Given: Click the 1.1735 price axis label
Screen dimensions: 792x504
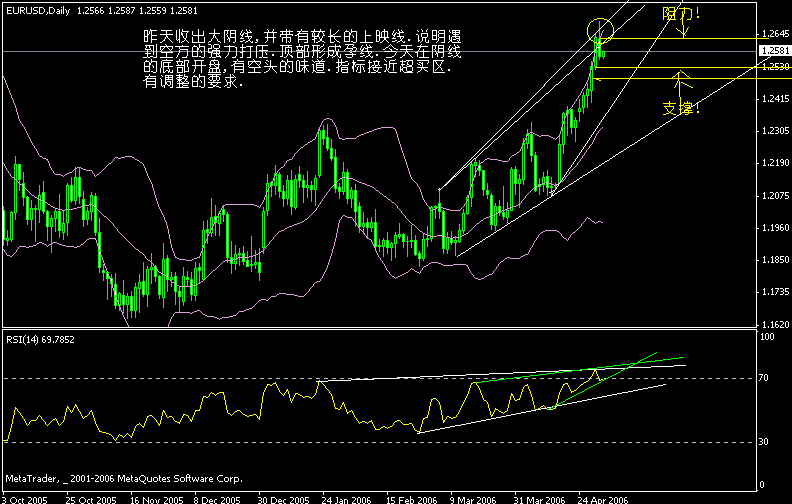Looking at the screenshot, I should (775, 292).
